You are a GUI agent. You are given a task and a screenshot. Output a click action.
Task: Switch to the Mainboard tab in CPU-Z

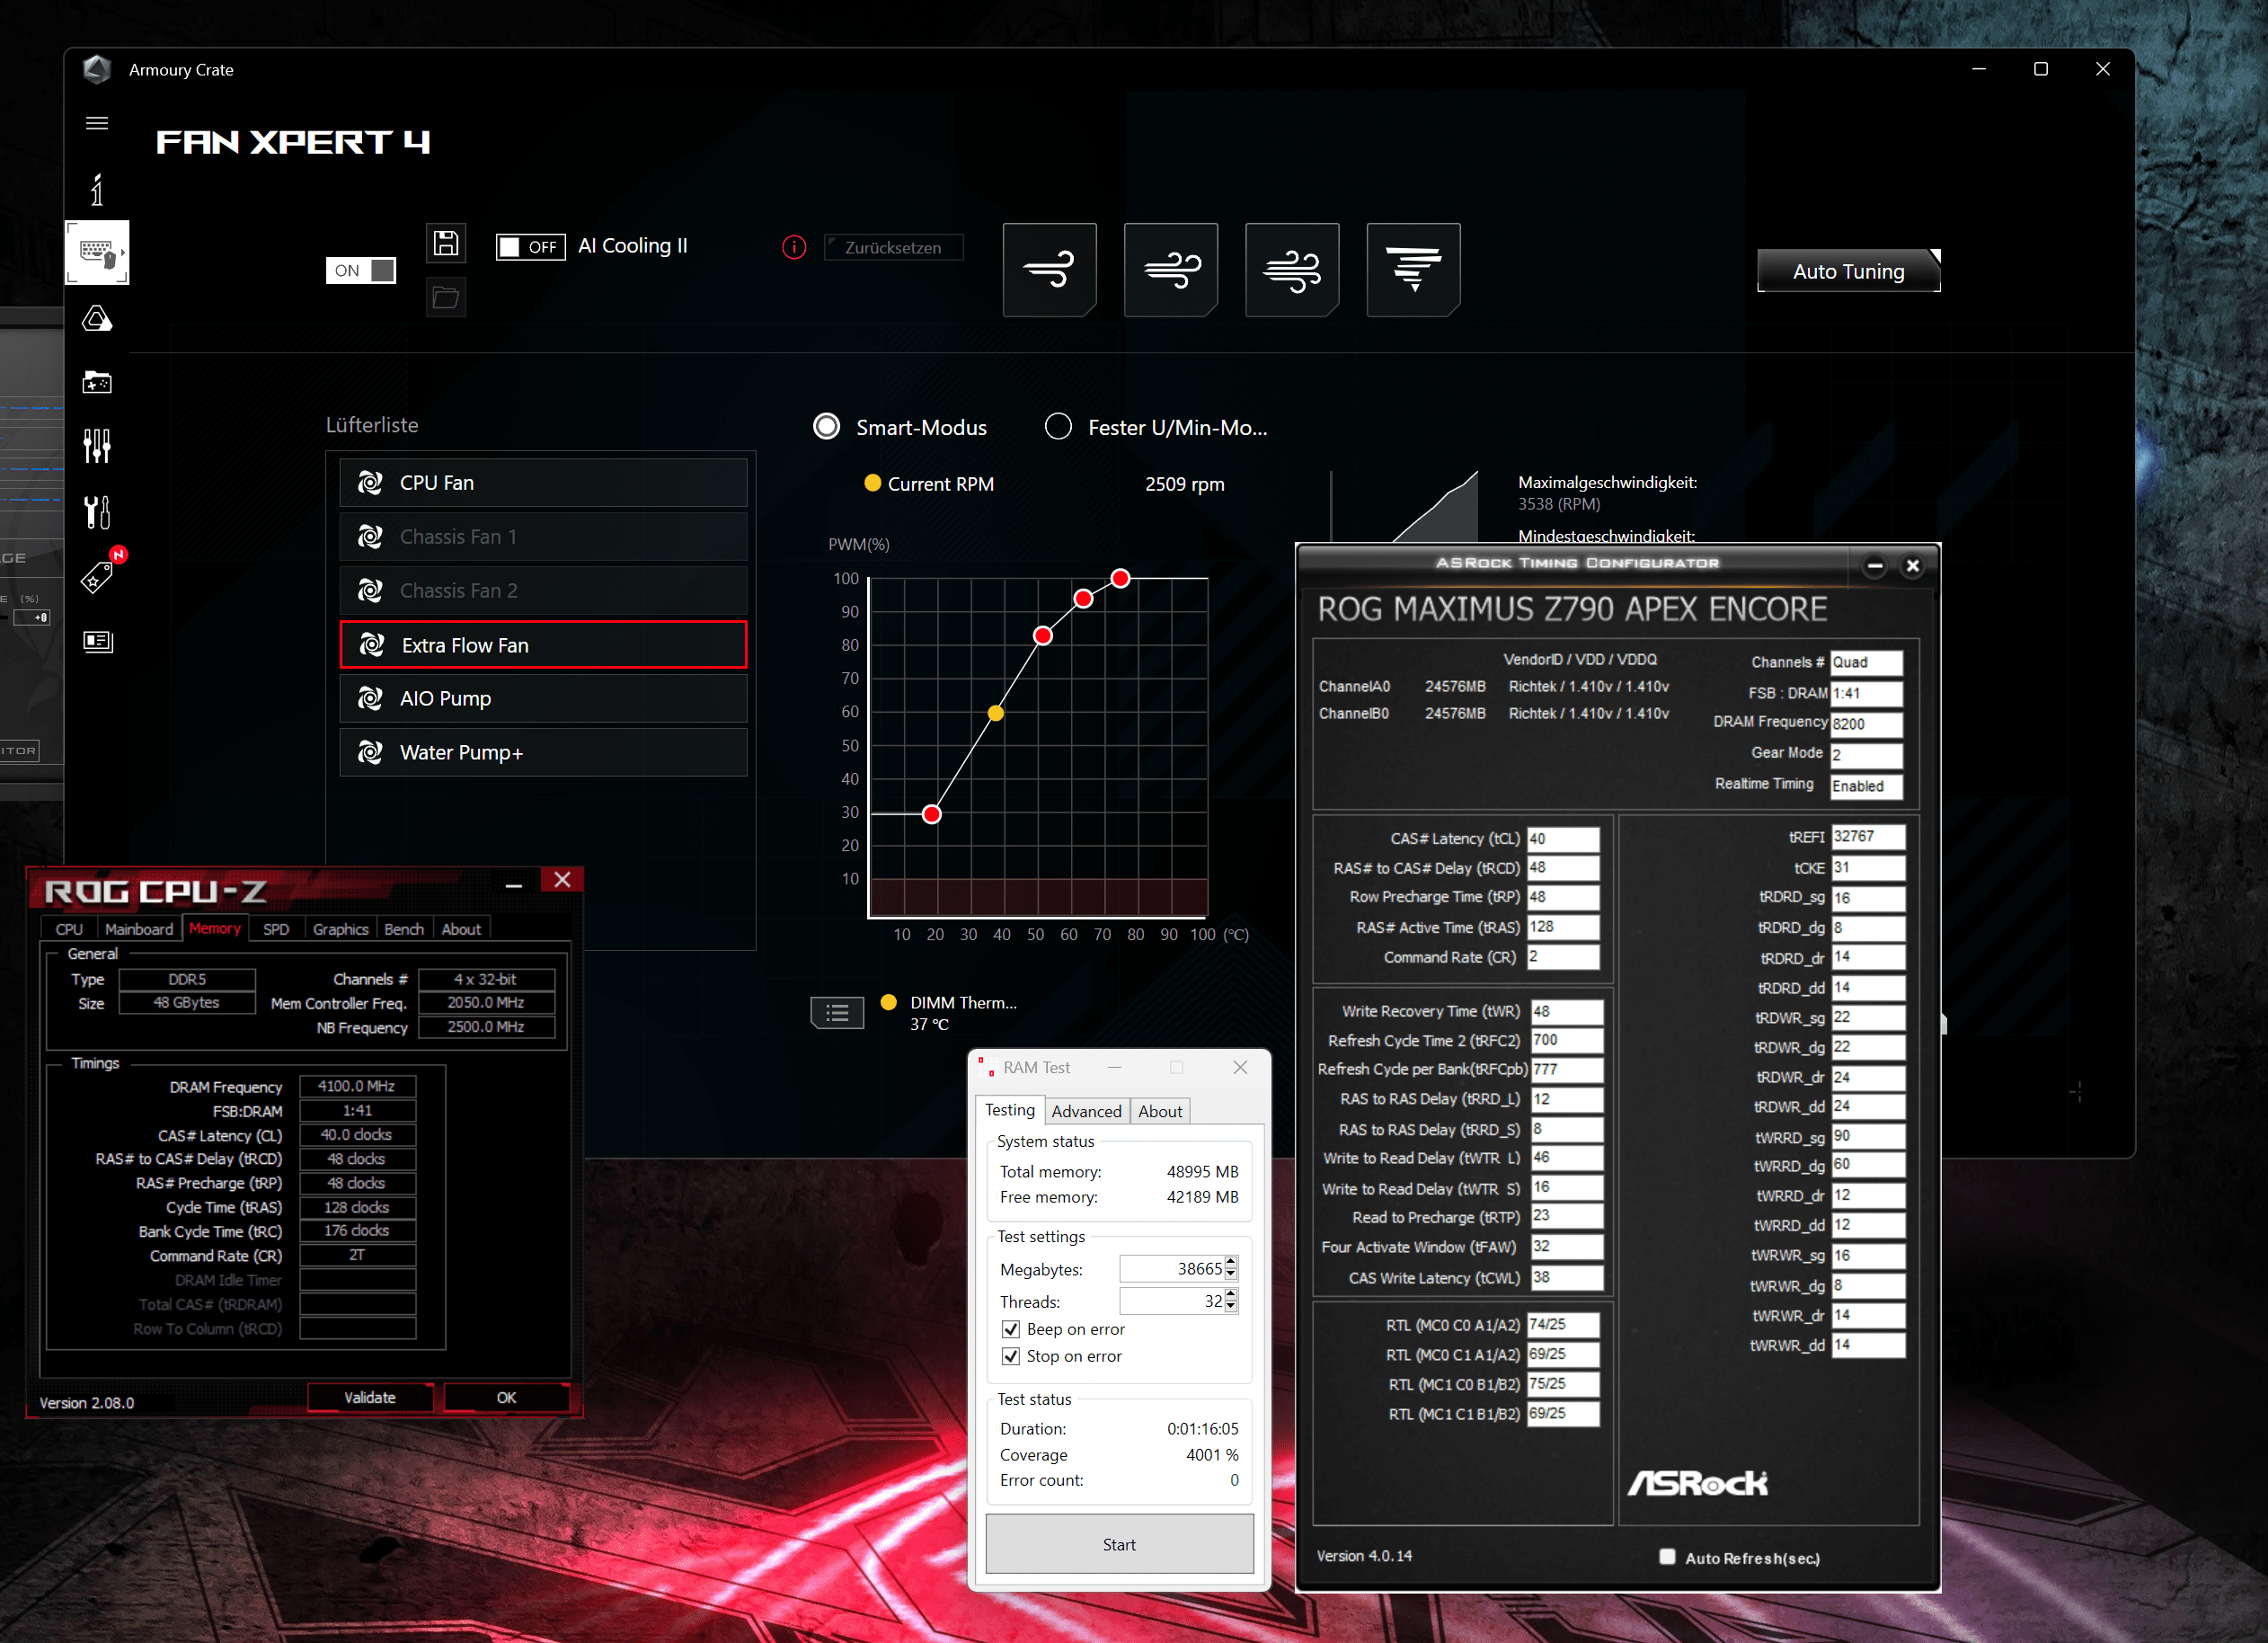(x=139, y=929)
